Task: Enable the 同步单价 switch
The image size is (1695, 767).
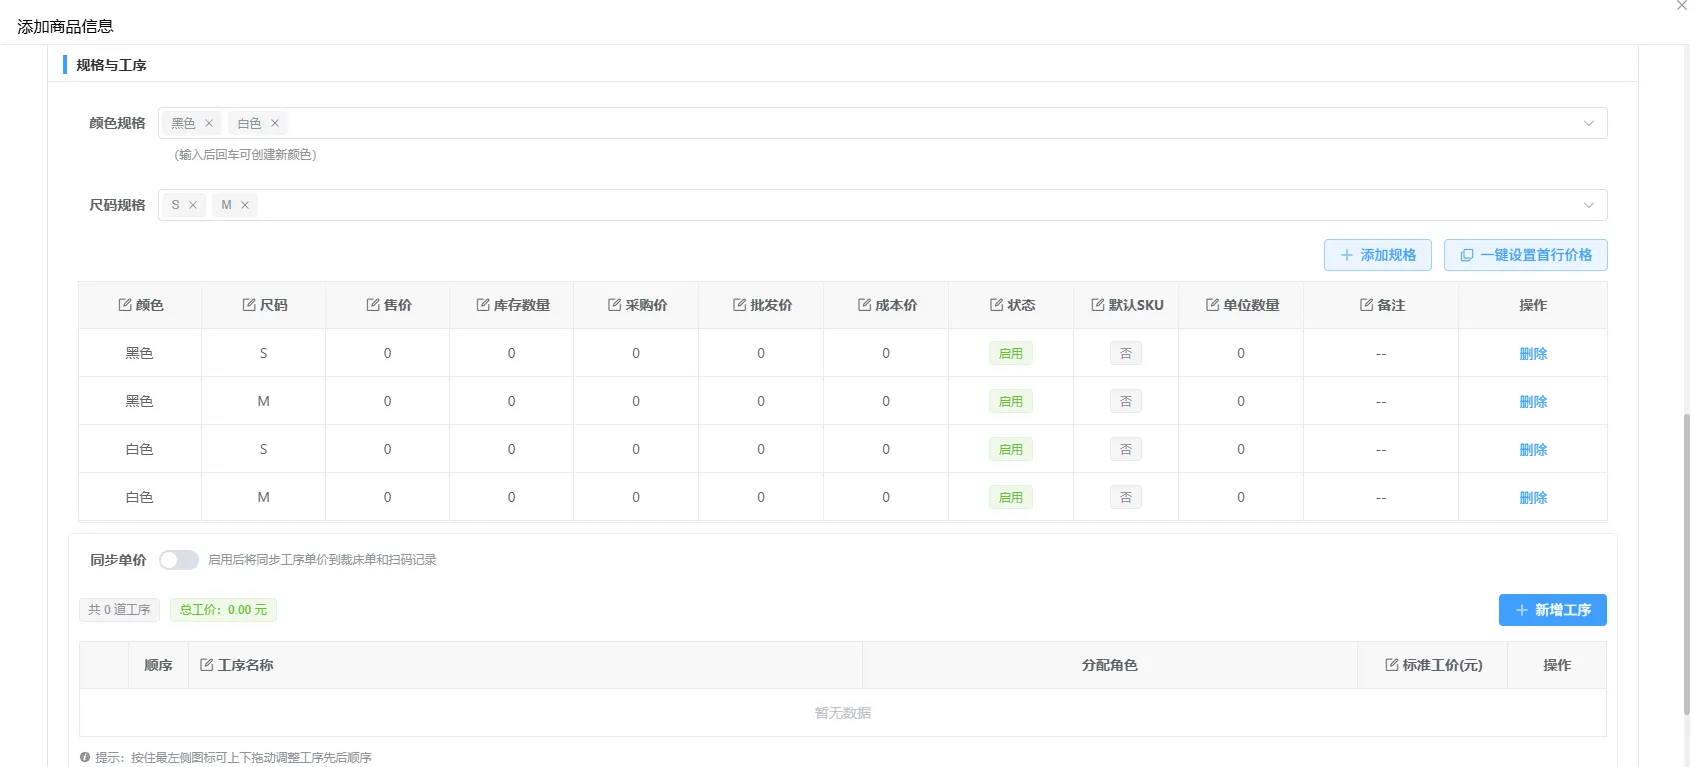Action: tap(179, 560)
